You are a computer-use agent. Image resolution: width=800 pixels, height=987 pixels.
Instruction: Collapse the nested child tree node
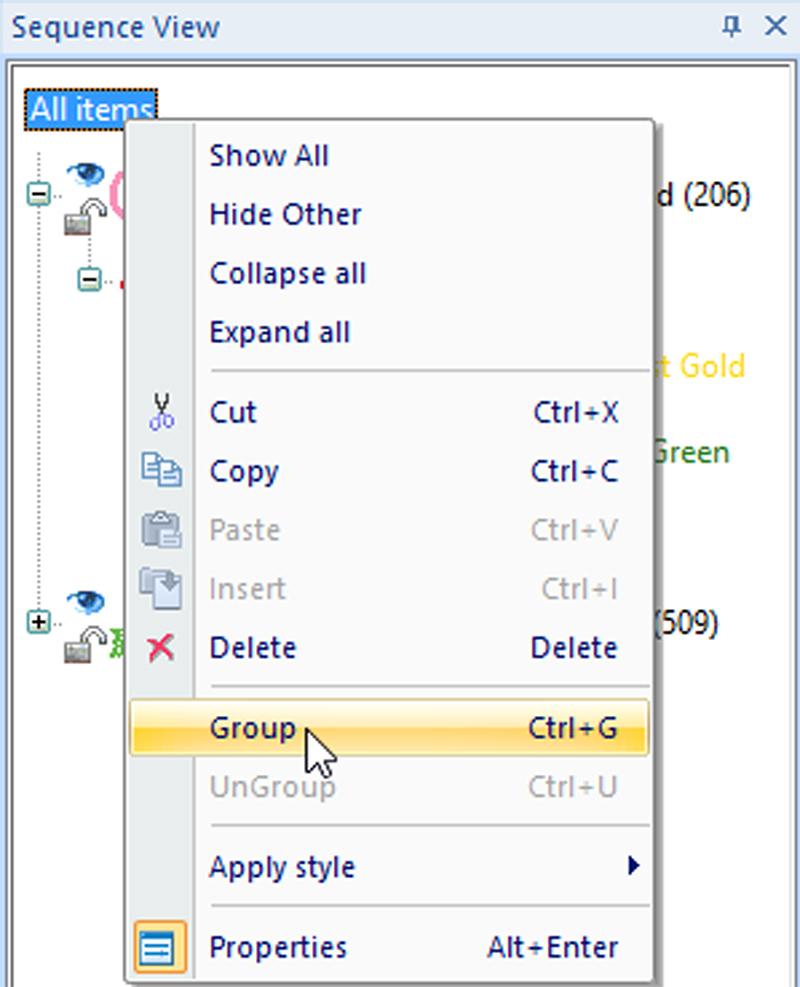coord(89,280)
